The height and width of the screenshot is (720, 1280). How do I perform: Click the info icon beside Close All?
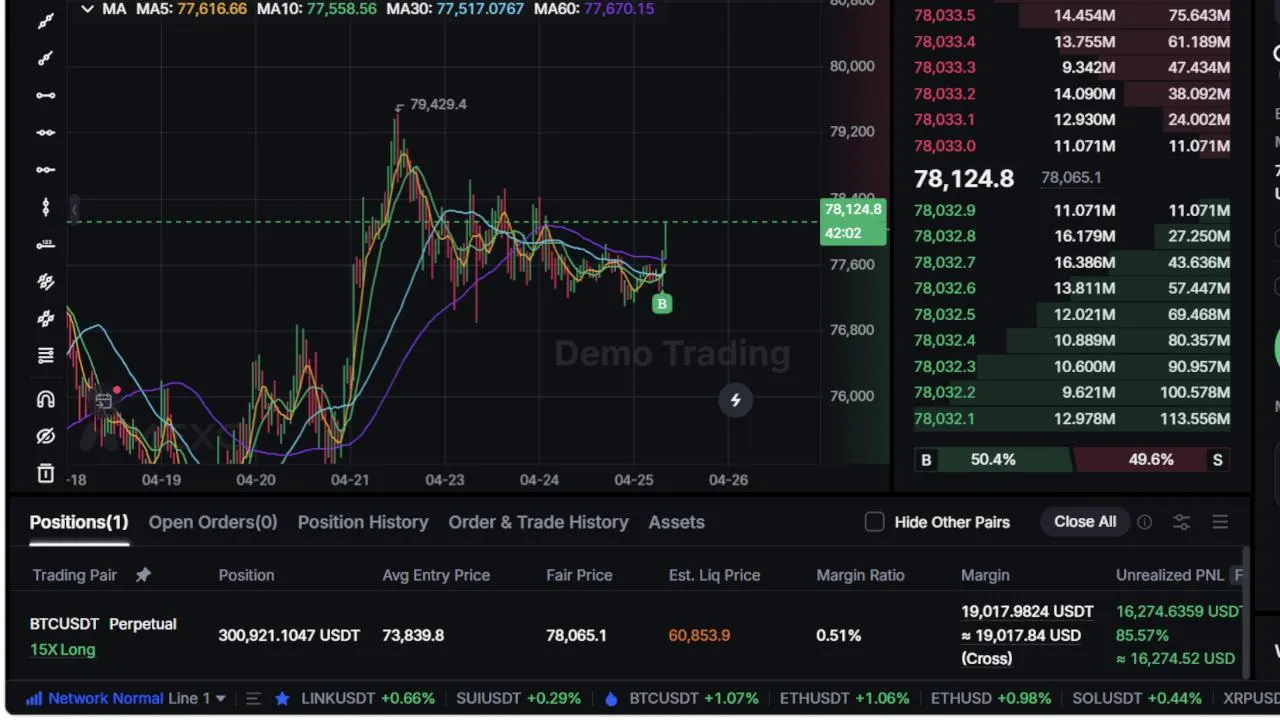point(1144,522)
